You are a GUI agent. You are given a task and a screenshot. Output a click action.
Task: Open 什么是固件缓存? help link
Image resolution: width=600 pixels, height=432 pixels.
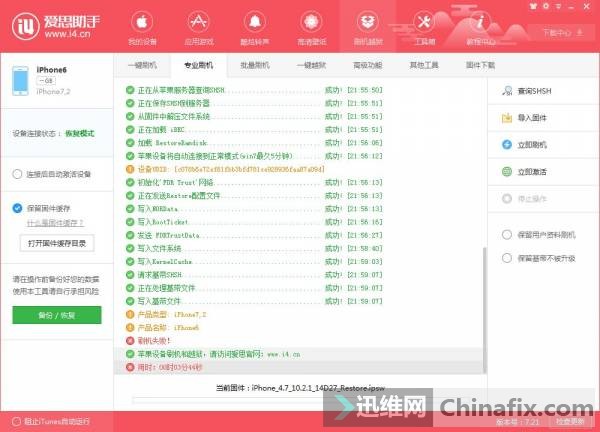(55, 223)
